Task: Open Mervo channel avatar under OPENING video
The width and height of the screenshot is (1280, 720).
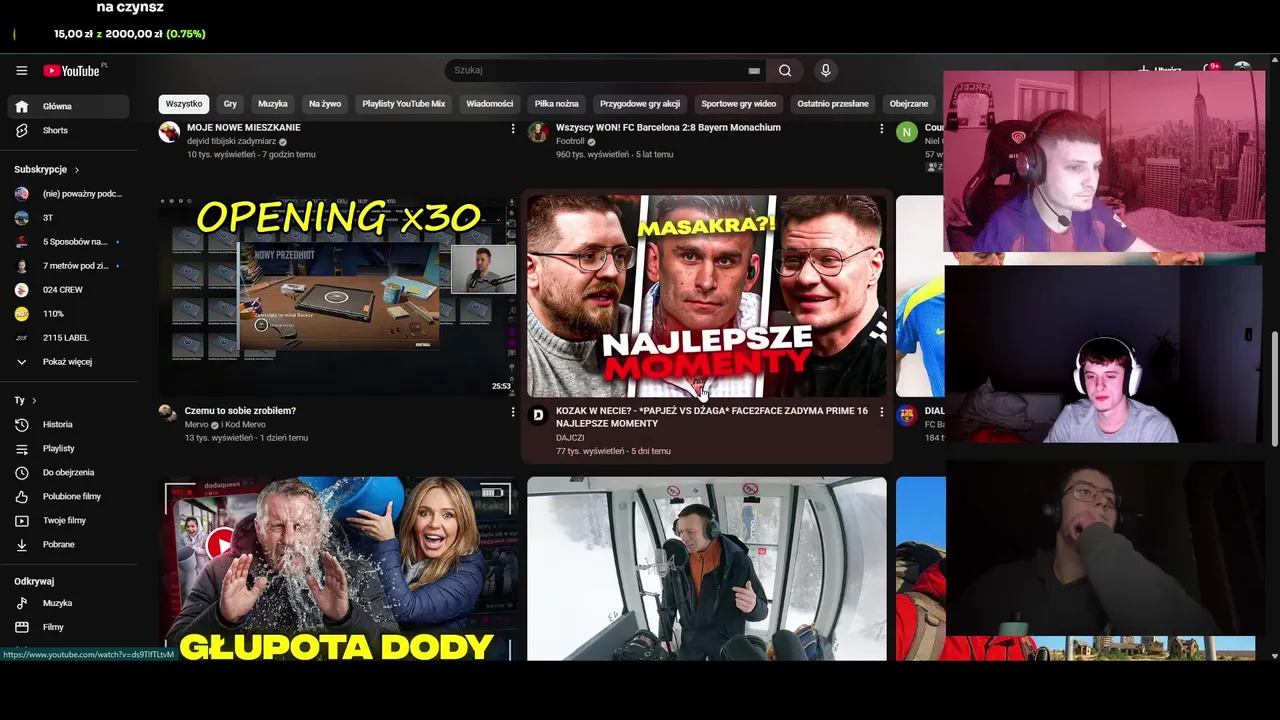Action: pyautogui.click(x=169, y=413)
